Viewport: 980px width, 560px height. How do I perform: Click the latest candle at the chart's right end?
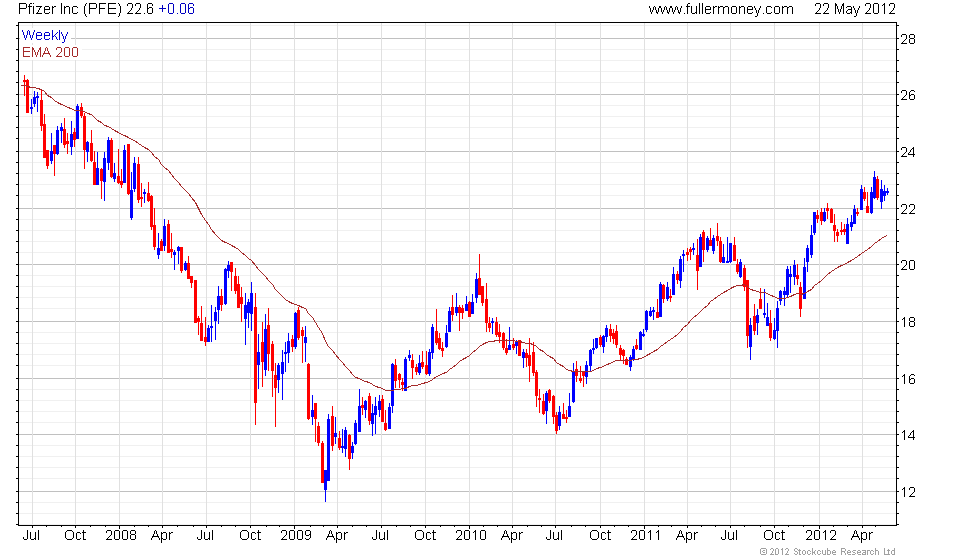[x=887, y=192]
